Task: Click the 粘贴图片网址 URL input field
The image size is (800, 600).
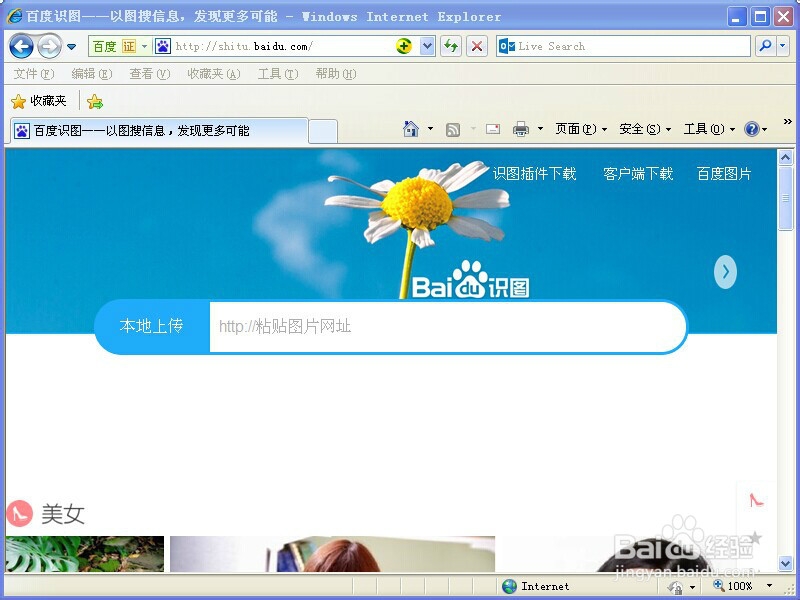Action: [x=446, y=327]
